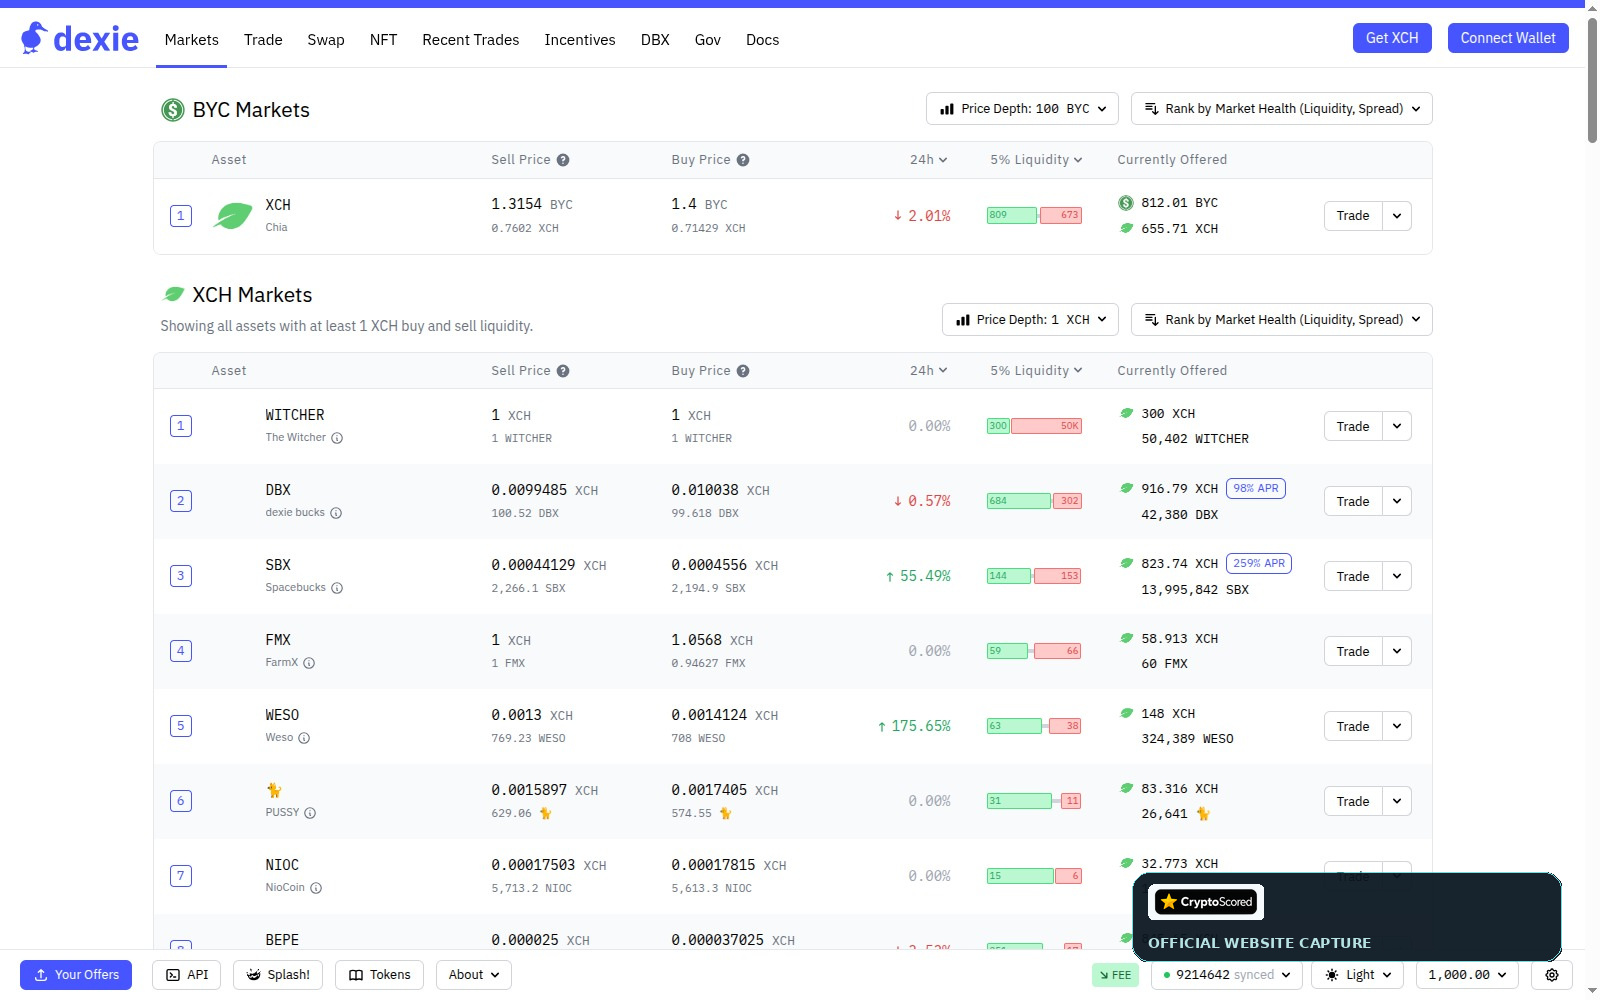Click the cat emoji icon for PUSSY asset
The height and width of the screenshot is (1000, 1600).
pos(274,790)
